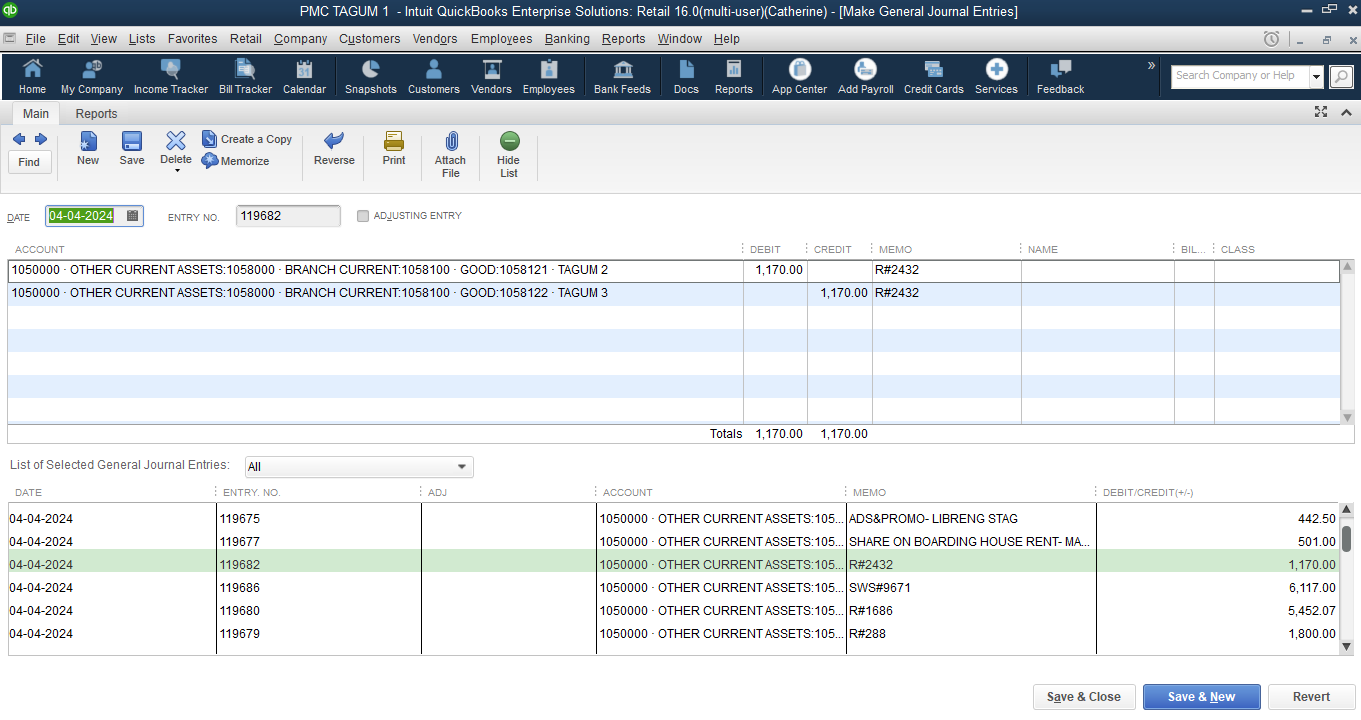This screenshot has height=720, width=1361.
Task: Open My Company icon
Action: pos(92,77)
